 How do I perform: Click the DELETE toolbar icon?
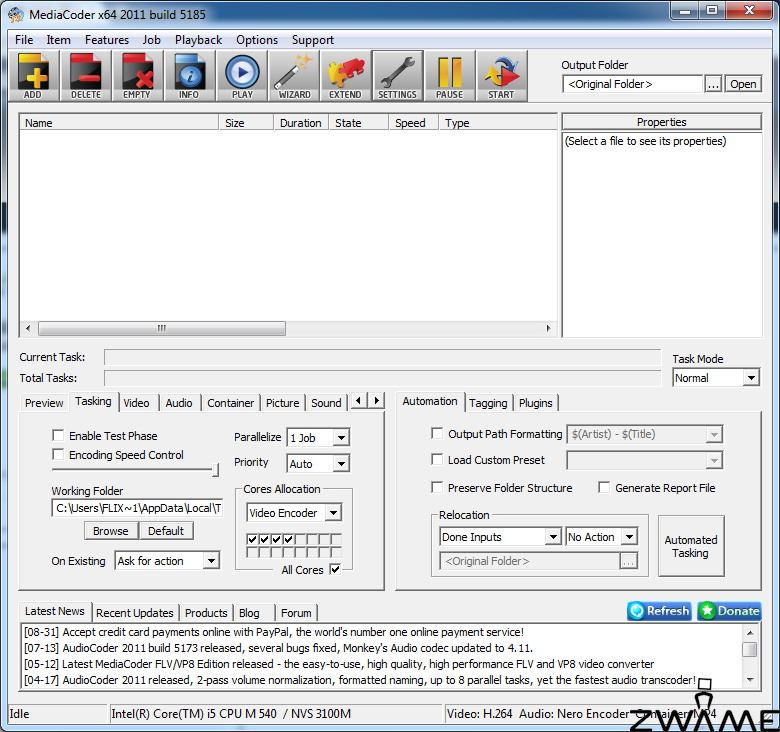coord(86,76)
